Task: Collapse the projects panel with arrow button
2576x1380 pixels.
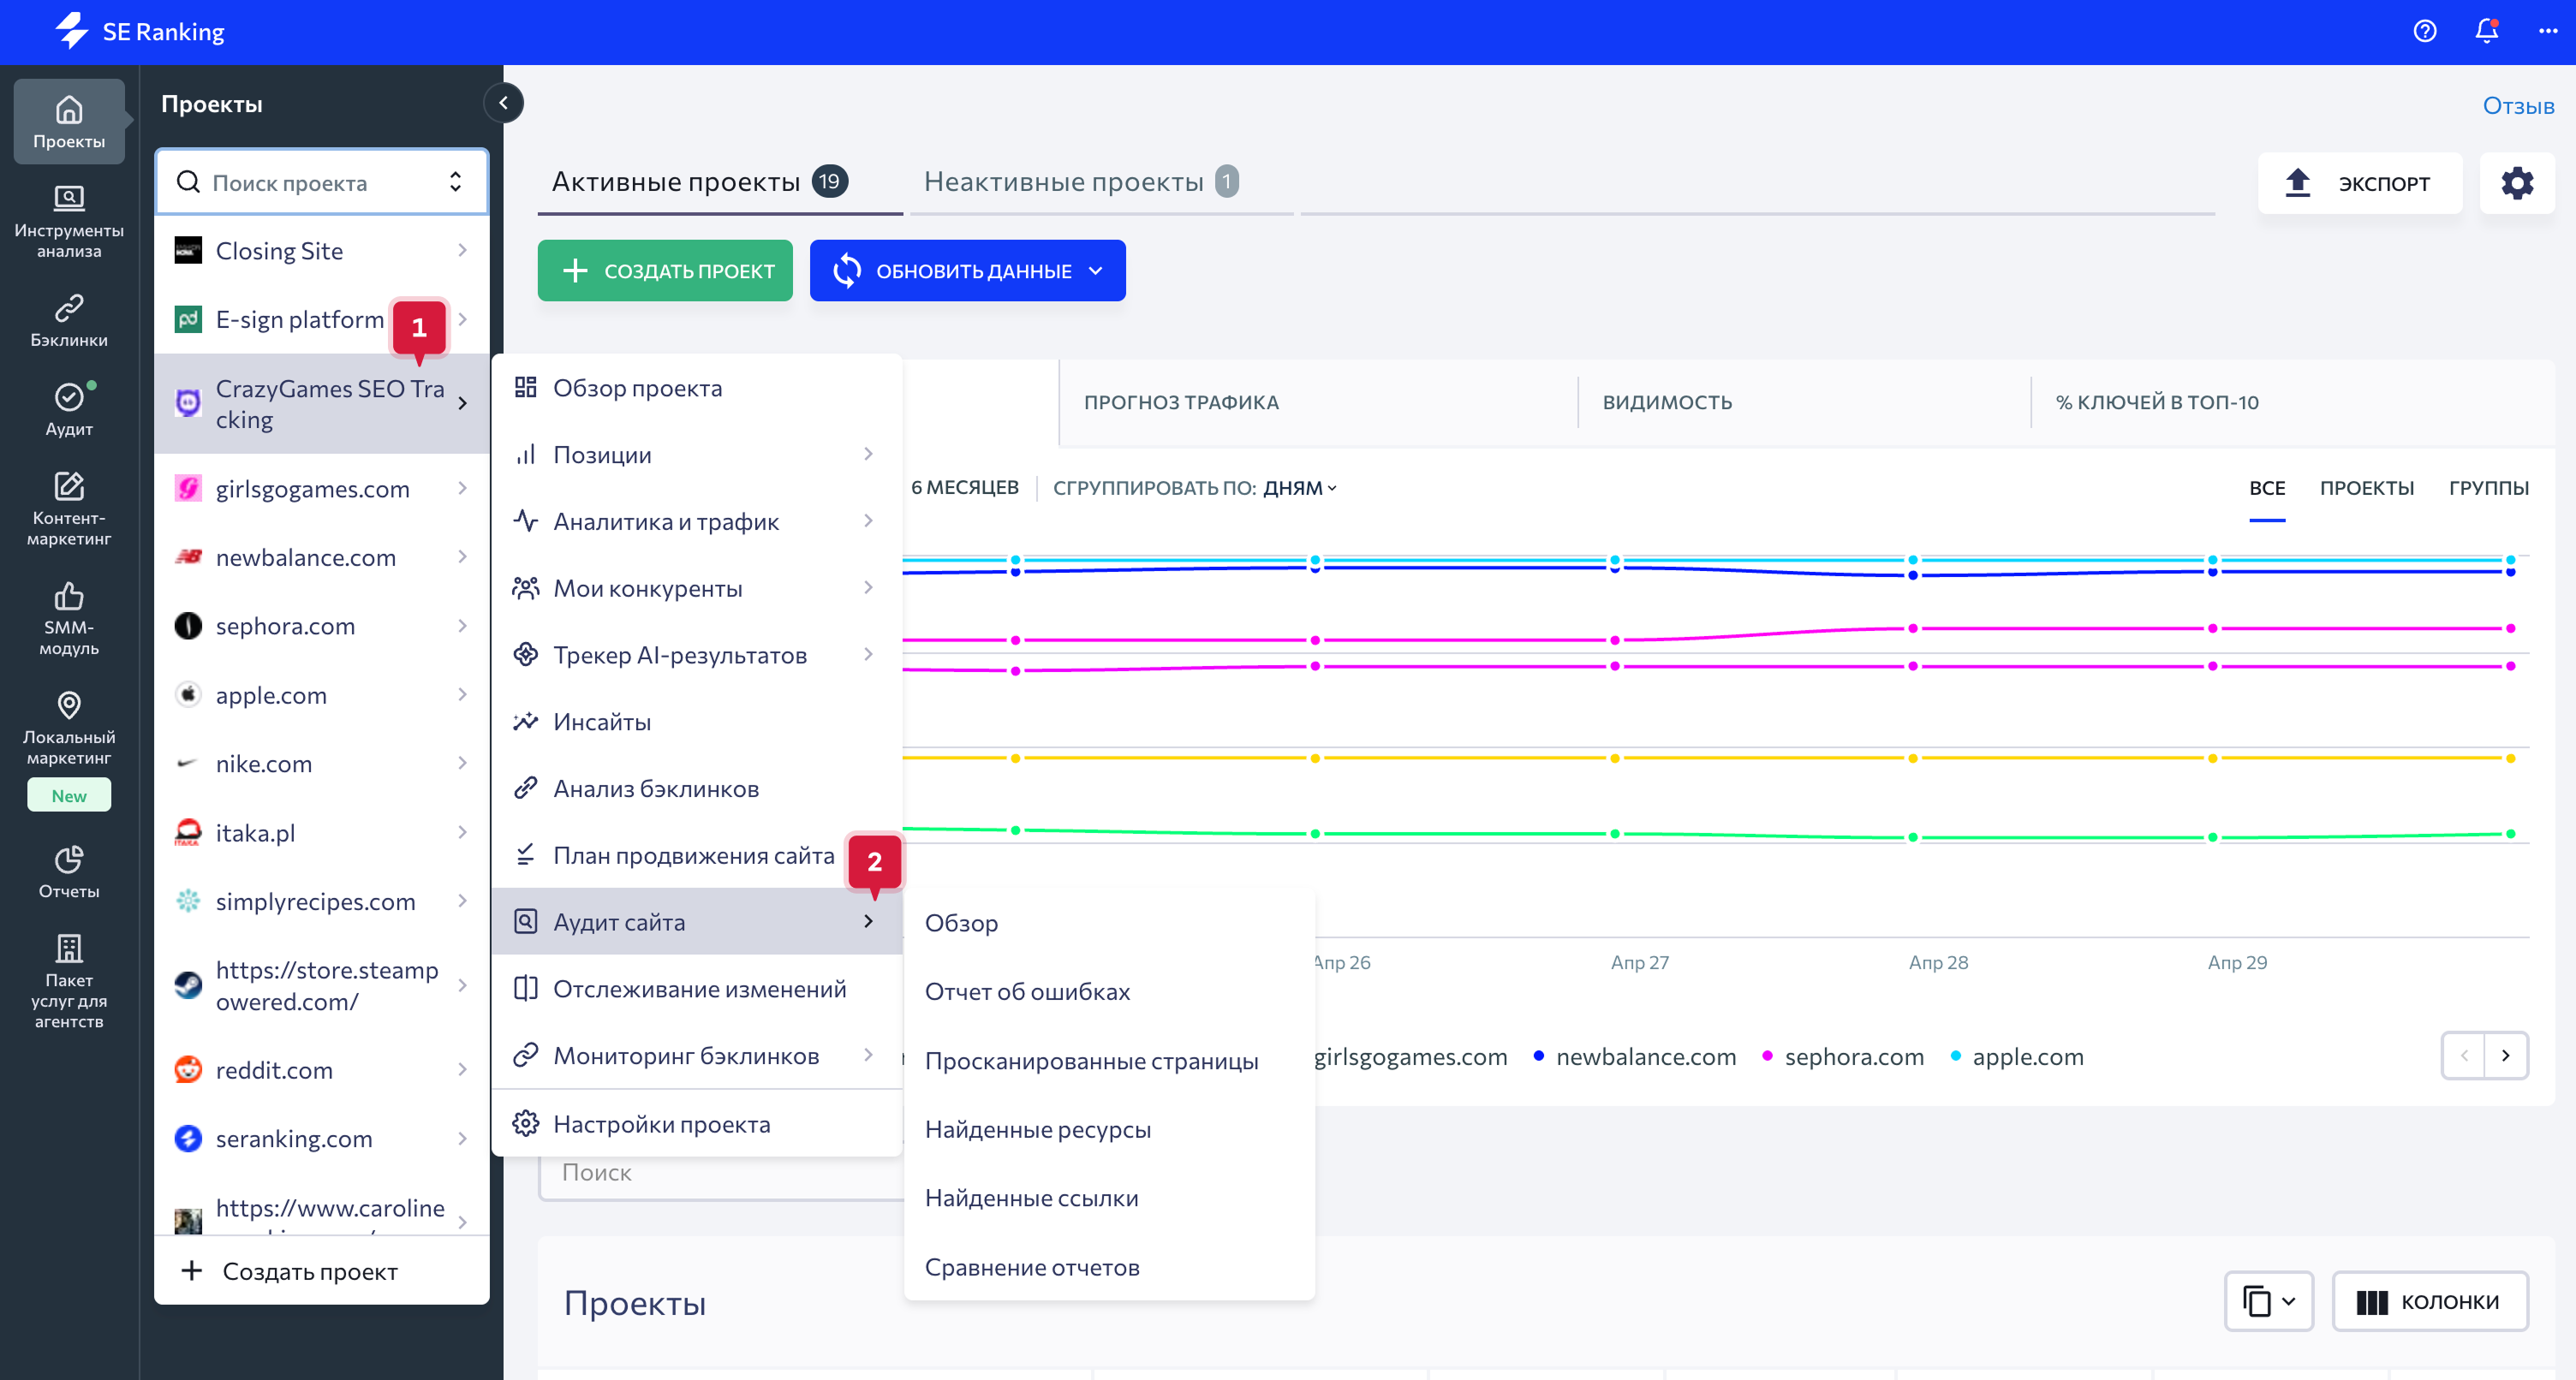Action: pyautogui.click(x=504, y=102)
